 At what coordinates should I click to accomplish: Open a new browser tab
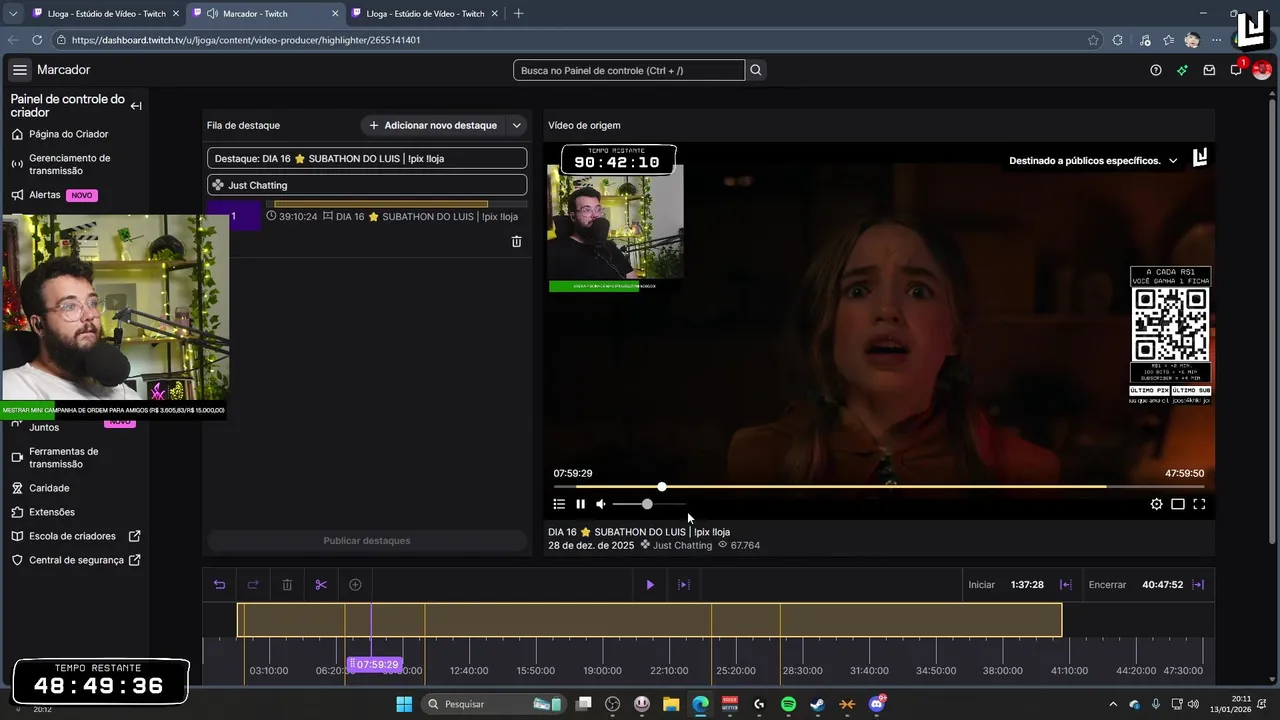(518, 13)
